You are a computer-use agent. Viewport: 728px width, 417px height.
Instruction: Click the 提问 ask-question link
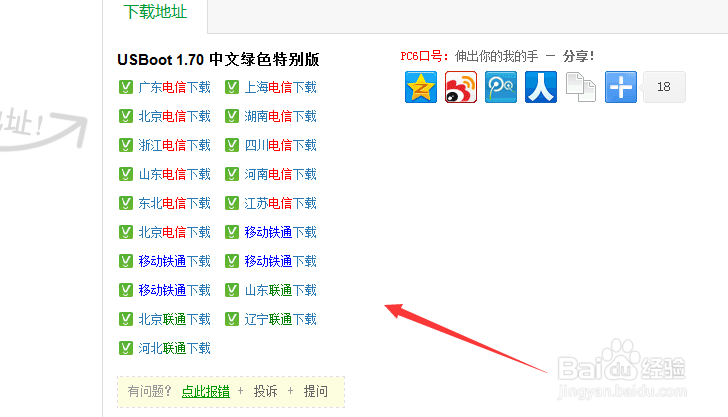click(x=316, y=391)
